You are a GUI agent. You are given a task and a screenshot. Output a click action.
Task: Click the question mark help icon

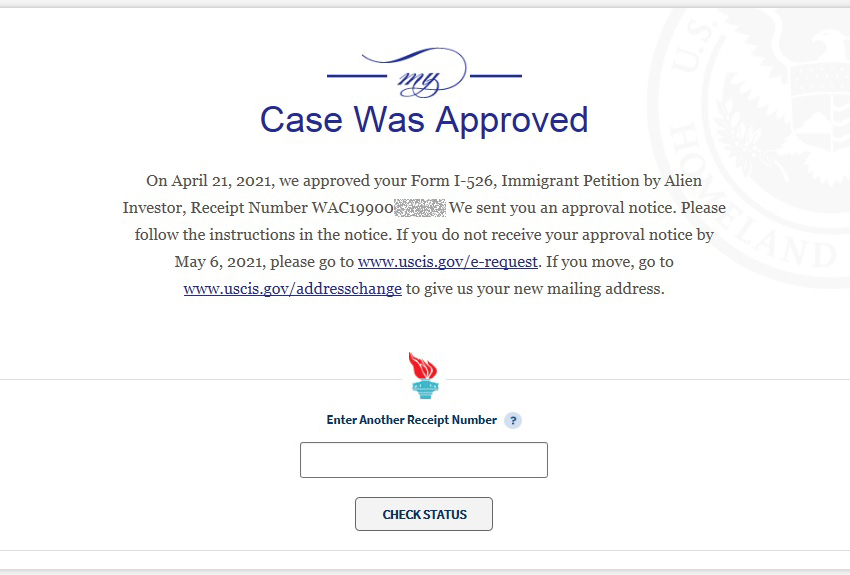[x=513, y=420]
